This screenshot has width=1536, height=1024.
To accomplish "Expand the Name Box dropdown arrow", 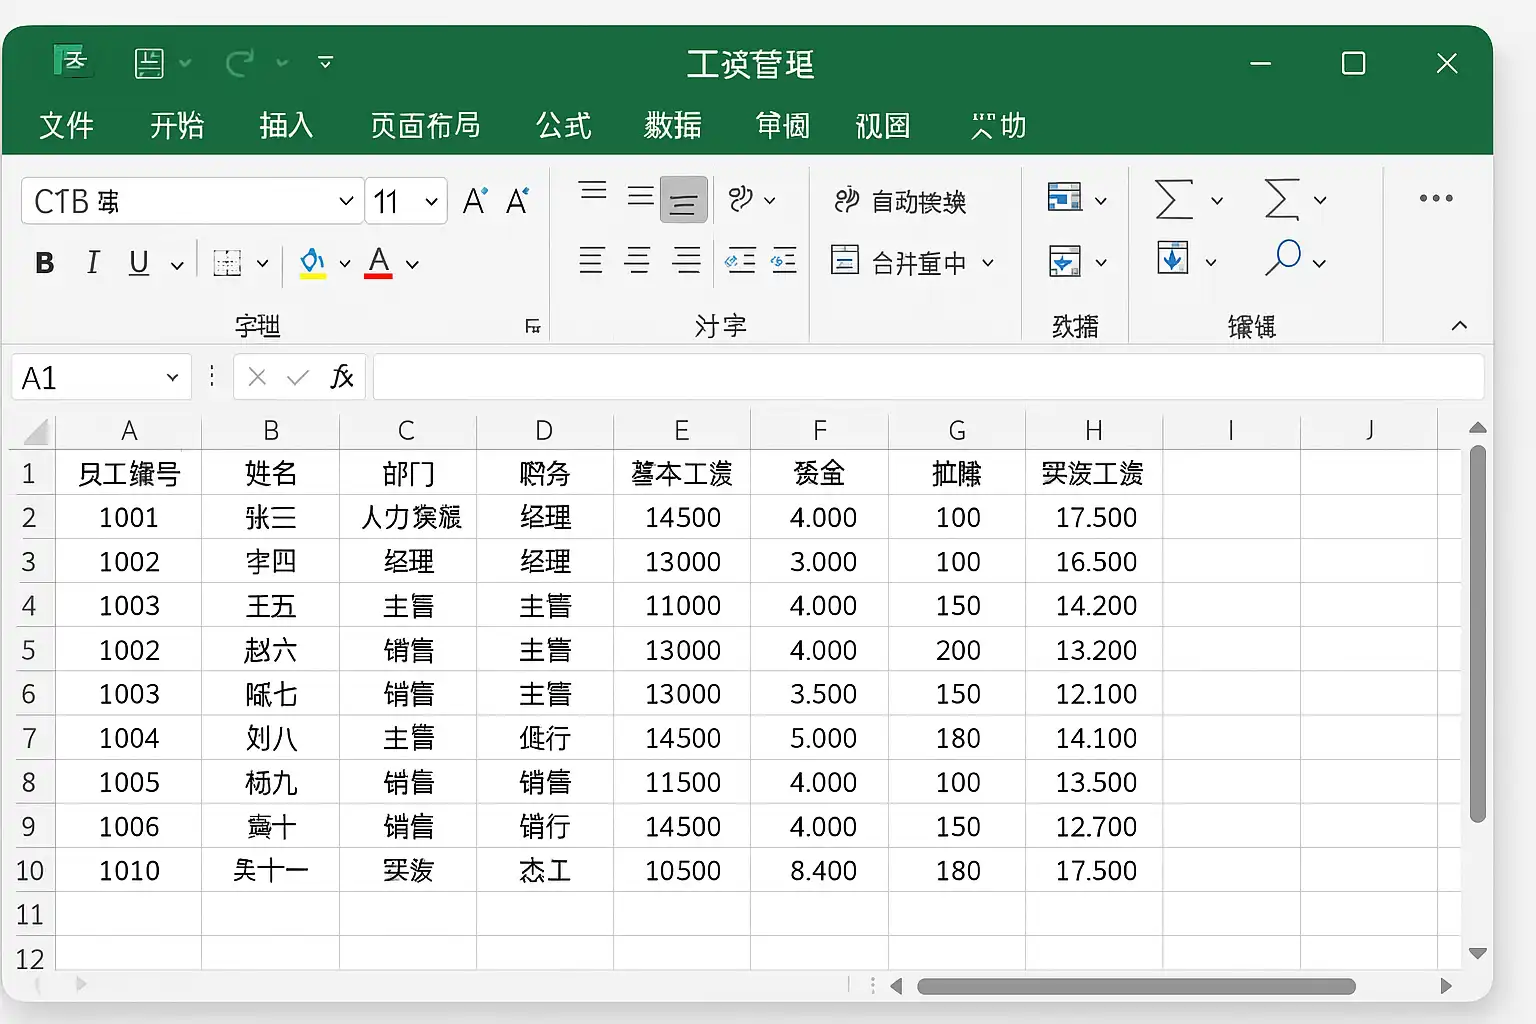I will click(x=172, y=377).
